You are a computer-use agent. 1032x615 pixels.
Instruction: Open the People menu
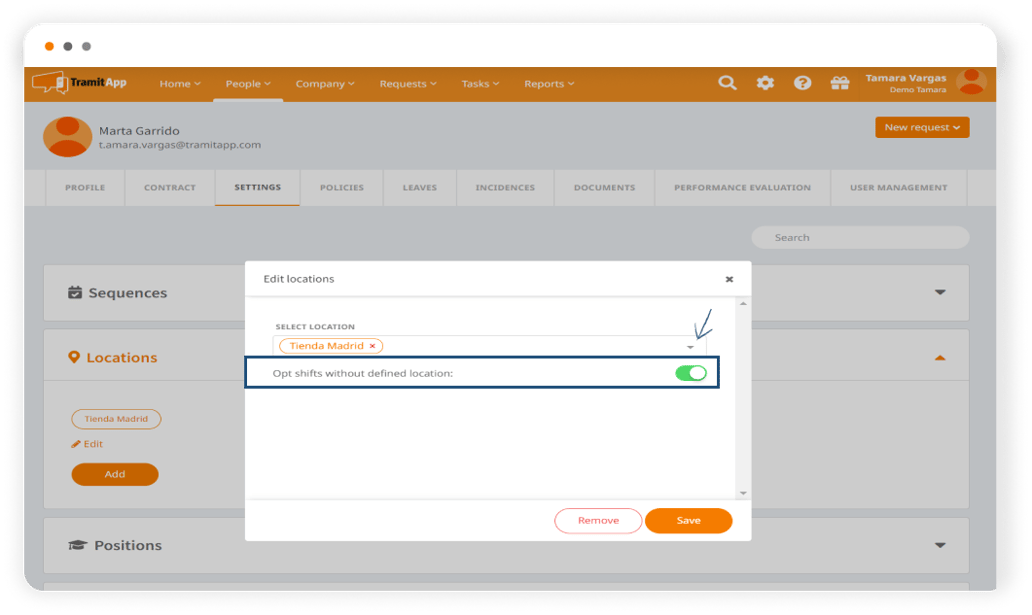coord(247,83)
